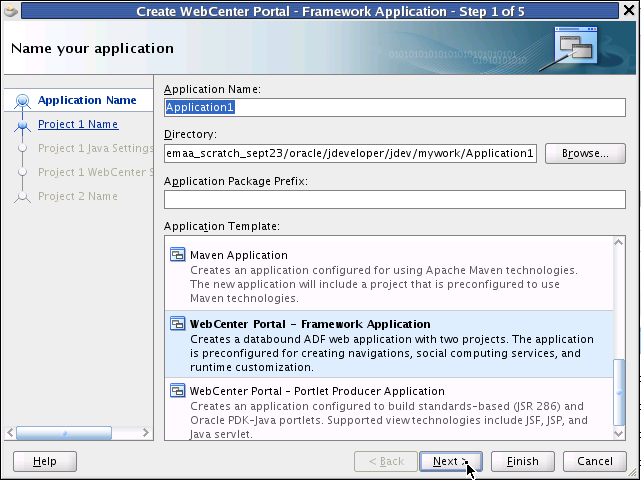Click the Project 1 Name step node icon
641x480 pixels.
pyautogui.click(x=22, y=124)
